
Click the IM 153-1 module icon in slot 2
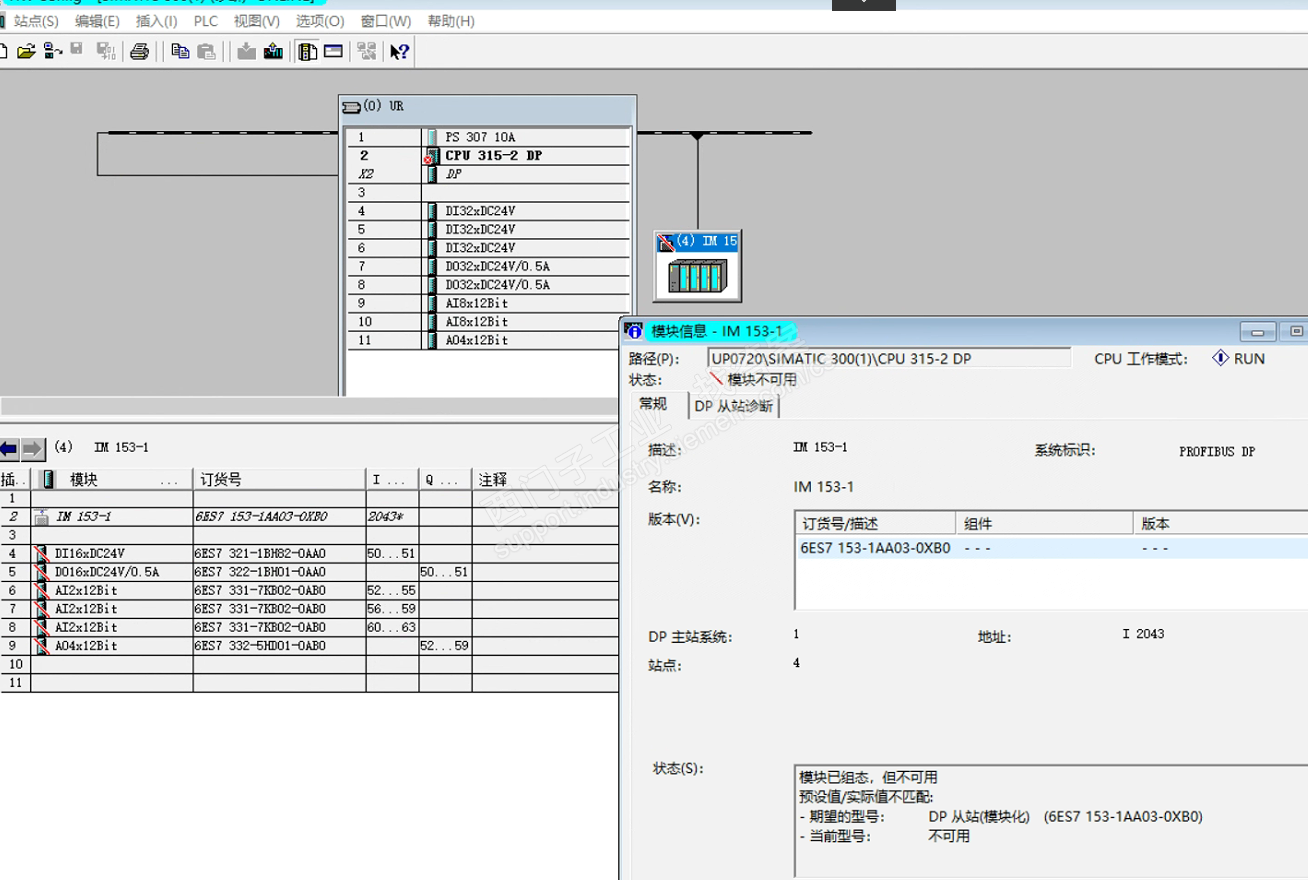tap(42, 517)
